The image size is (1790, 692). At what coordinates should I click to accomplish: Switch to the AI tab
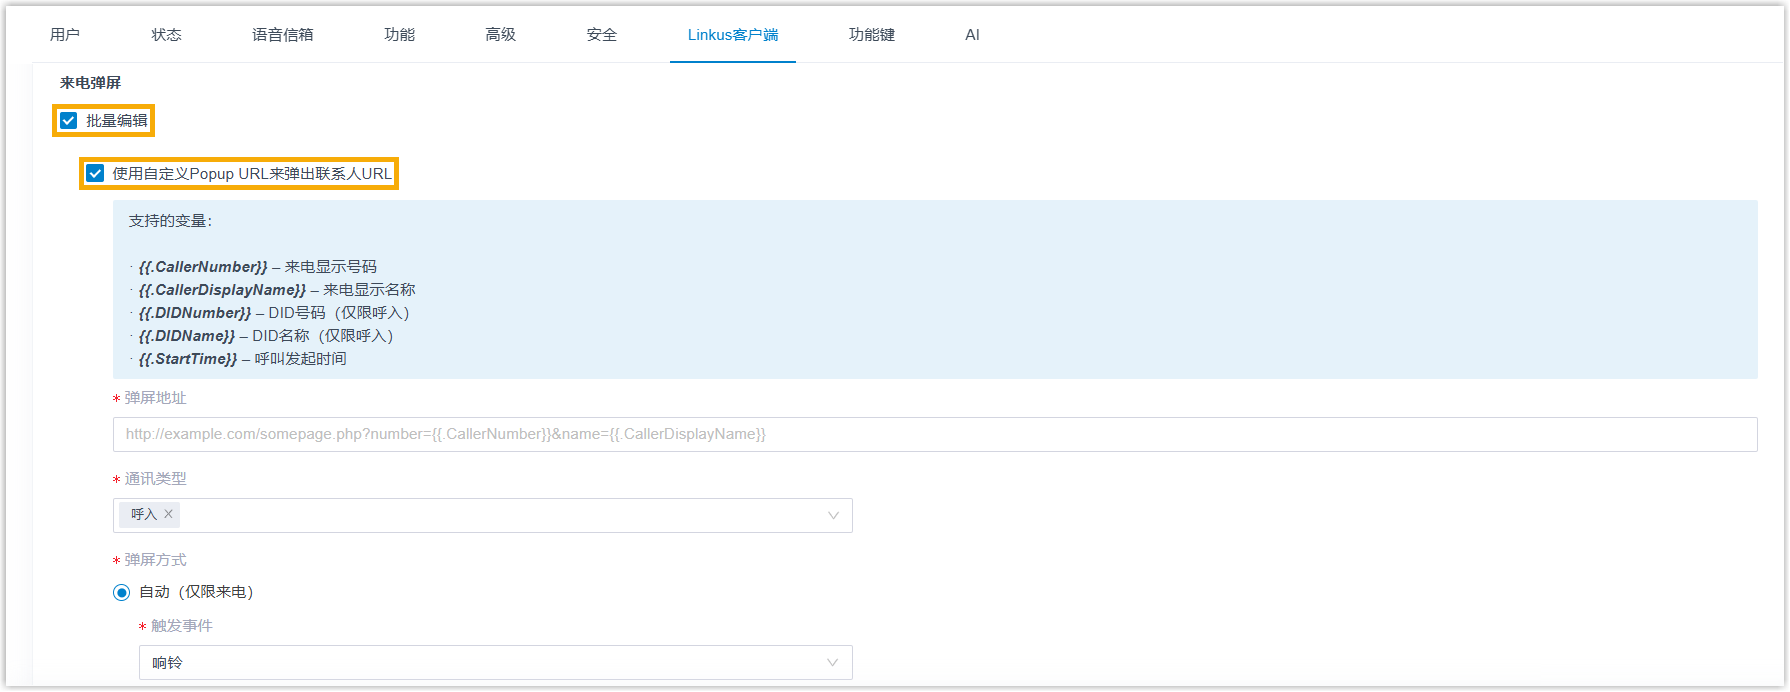972,35
